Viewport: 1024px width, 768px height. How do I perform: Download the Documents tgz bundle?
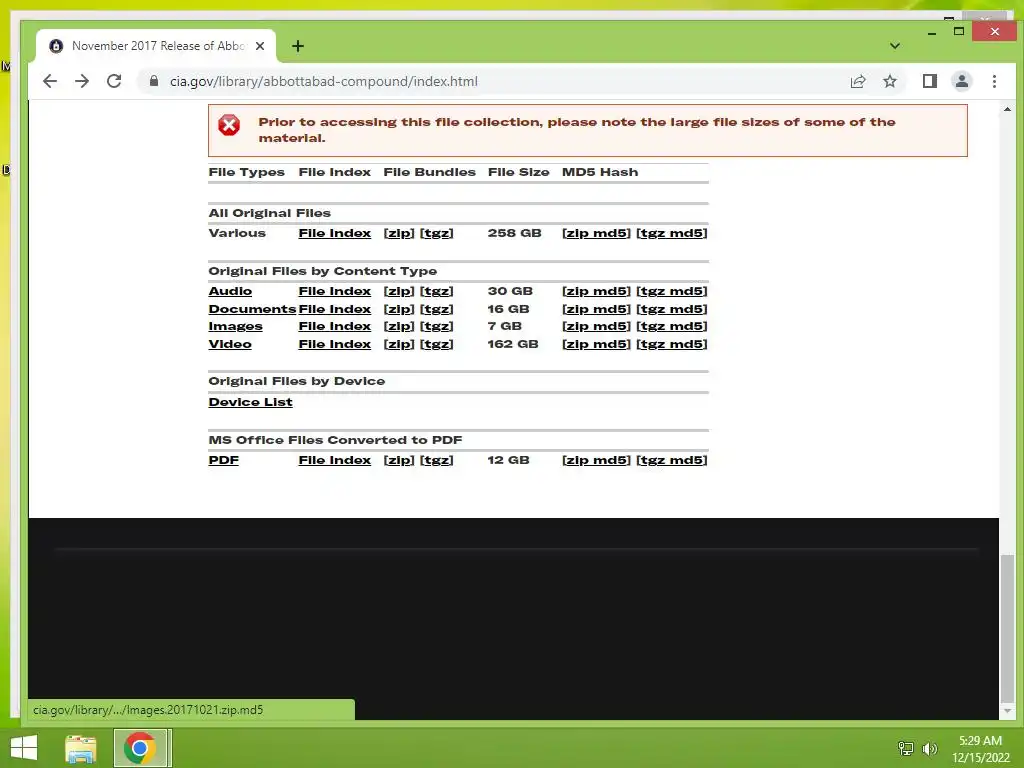tap(436, 309)
